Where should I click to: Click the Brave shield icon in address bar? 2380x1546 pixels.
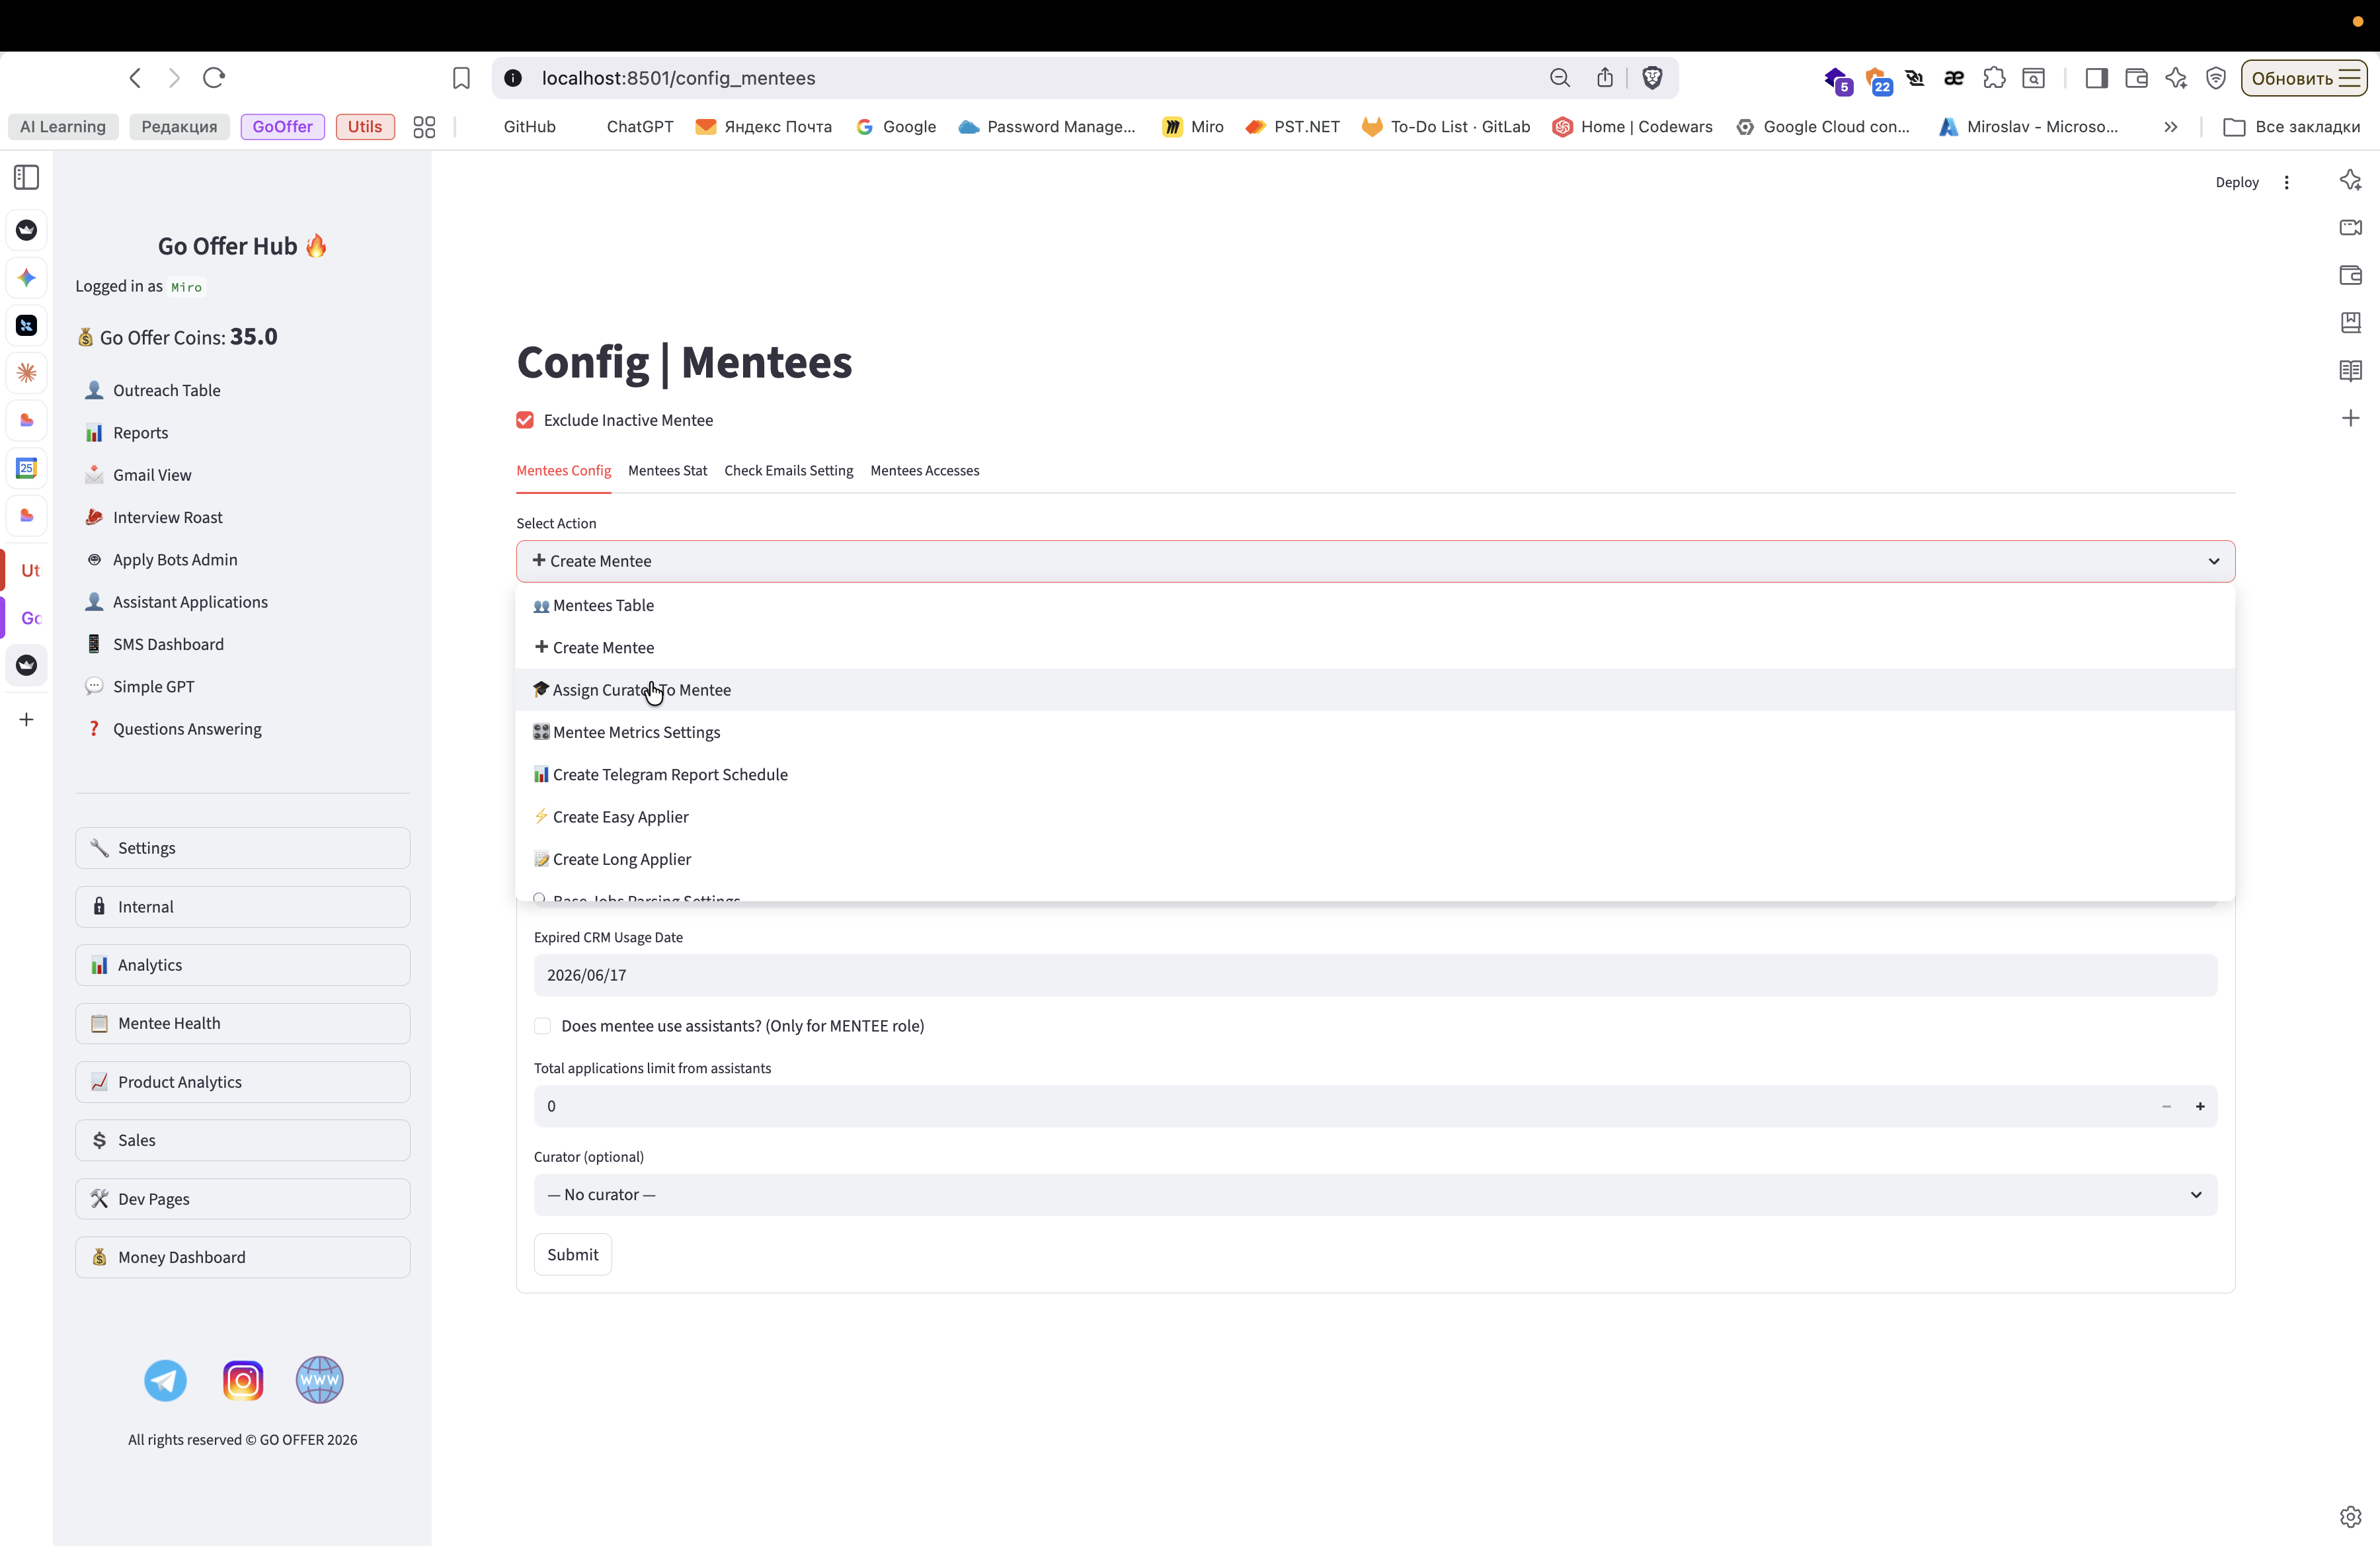[x=1652, y=78]
